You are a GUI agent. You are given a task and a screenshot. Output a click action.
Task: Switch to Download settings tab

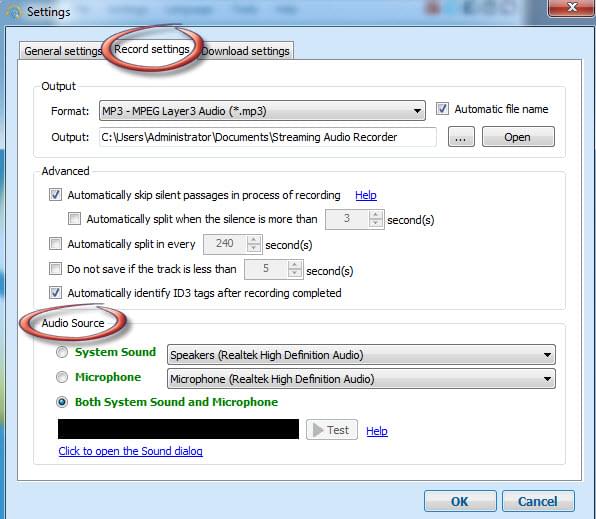pos(246,51)
